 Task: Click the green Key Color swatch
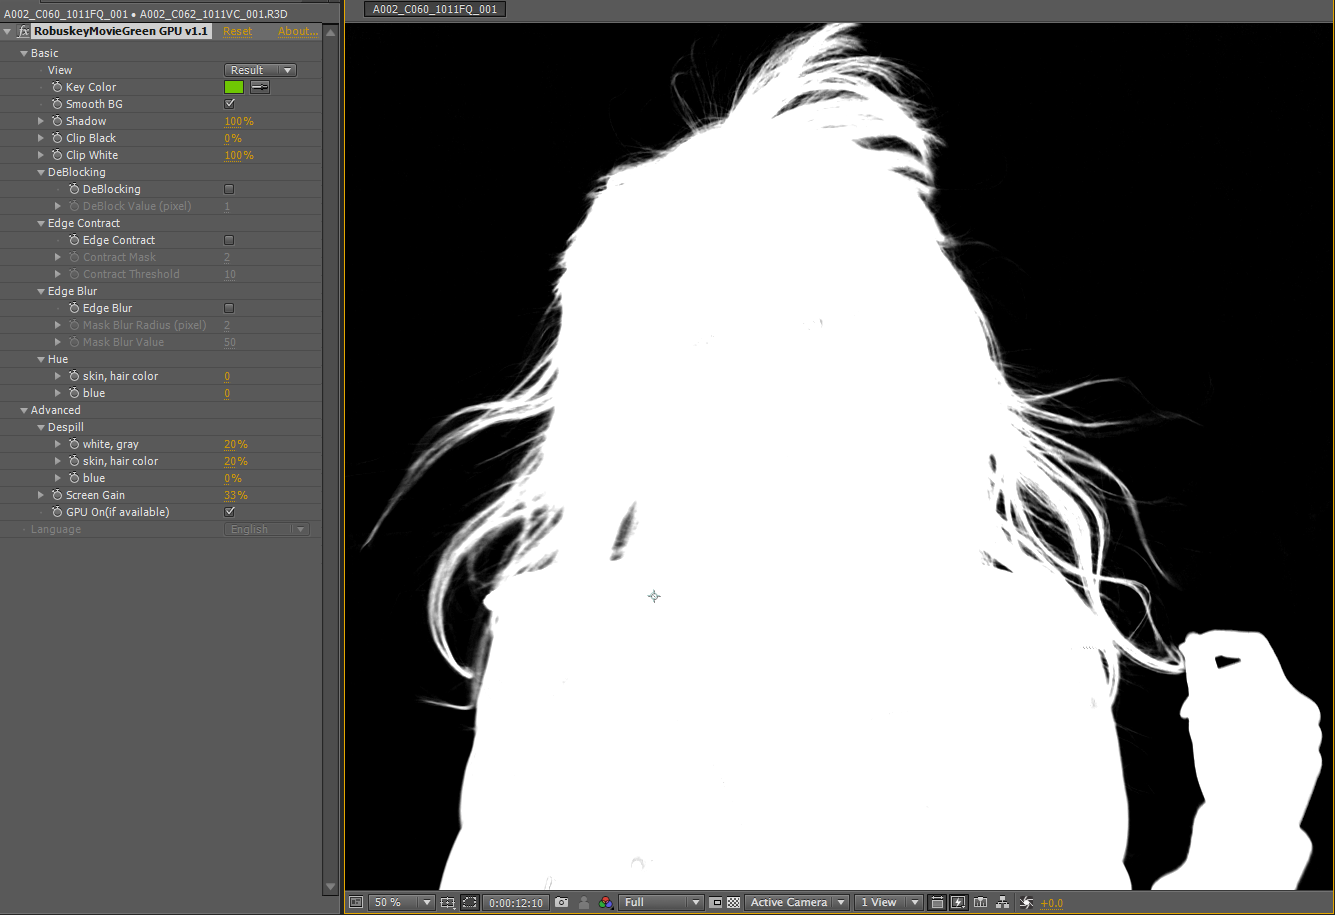tap(234, 87)
